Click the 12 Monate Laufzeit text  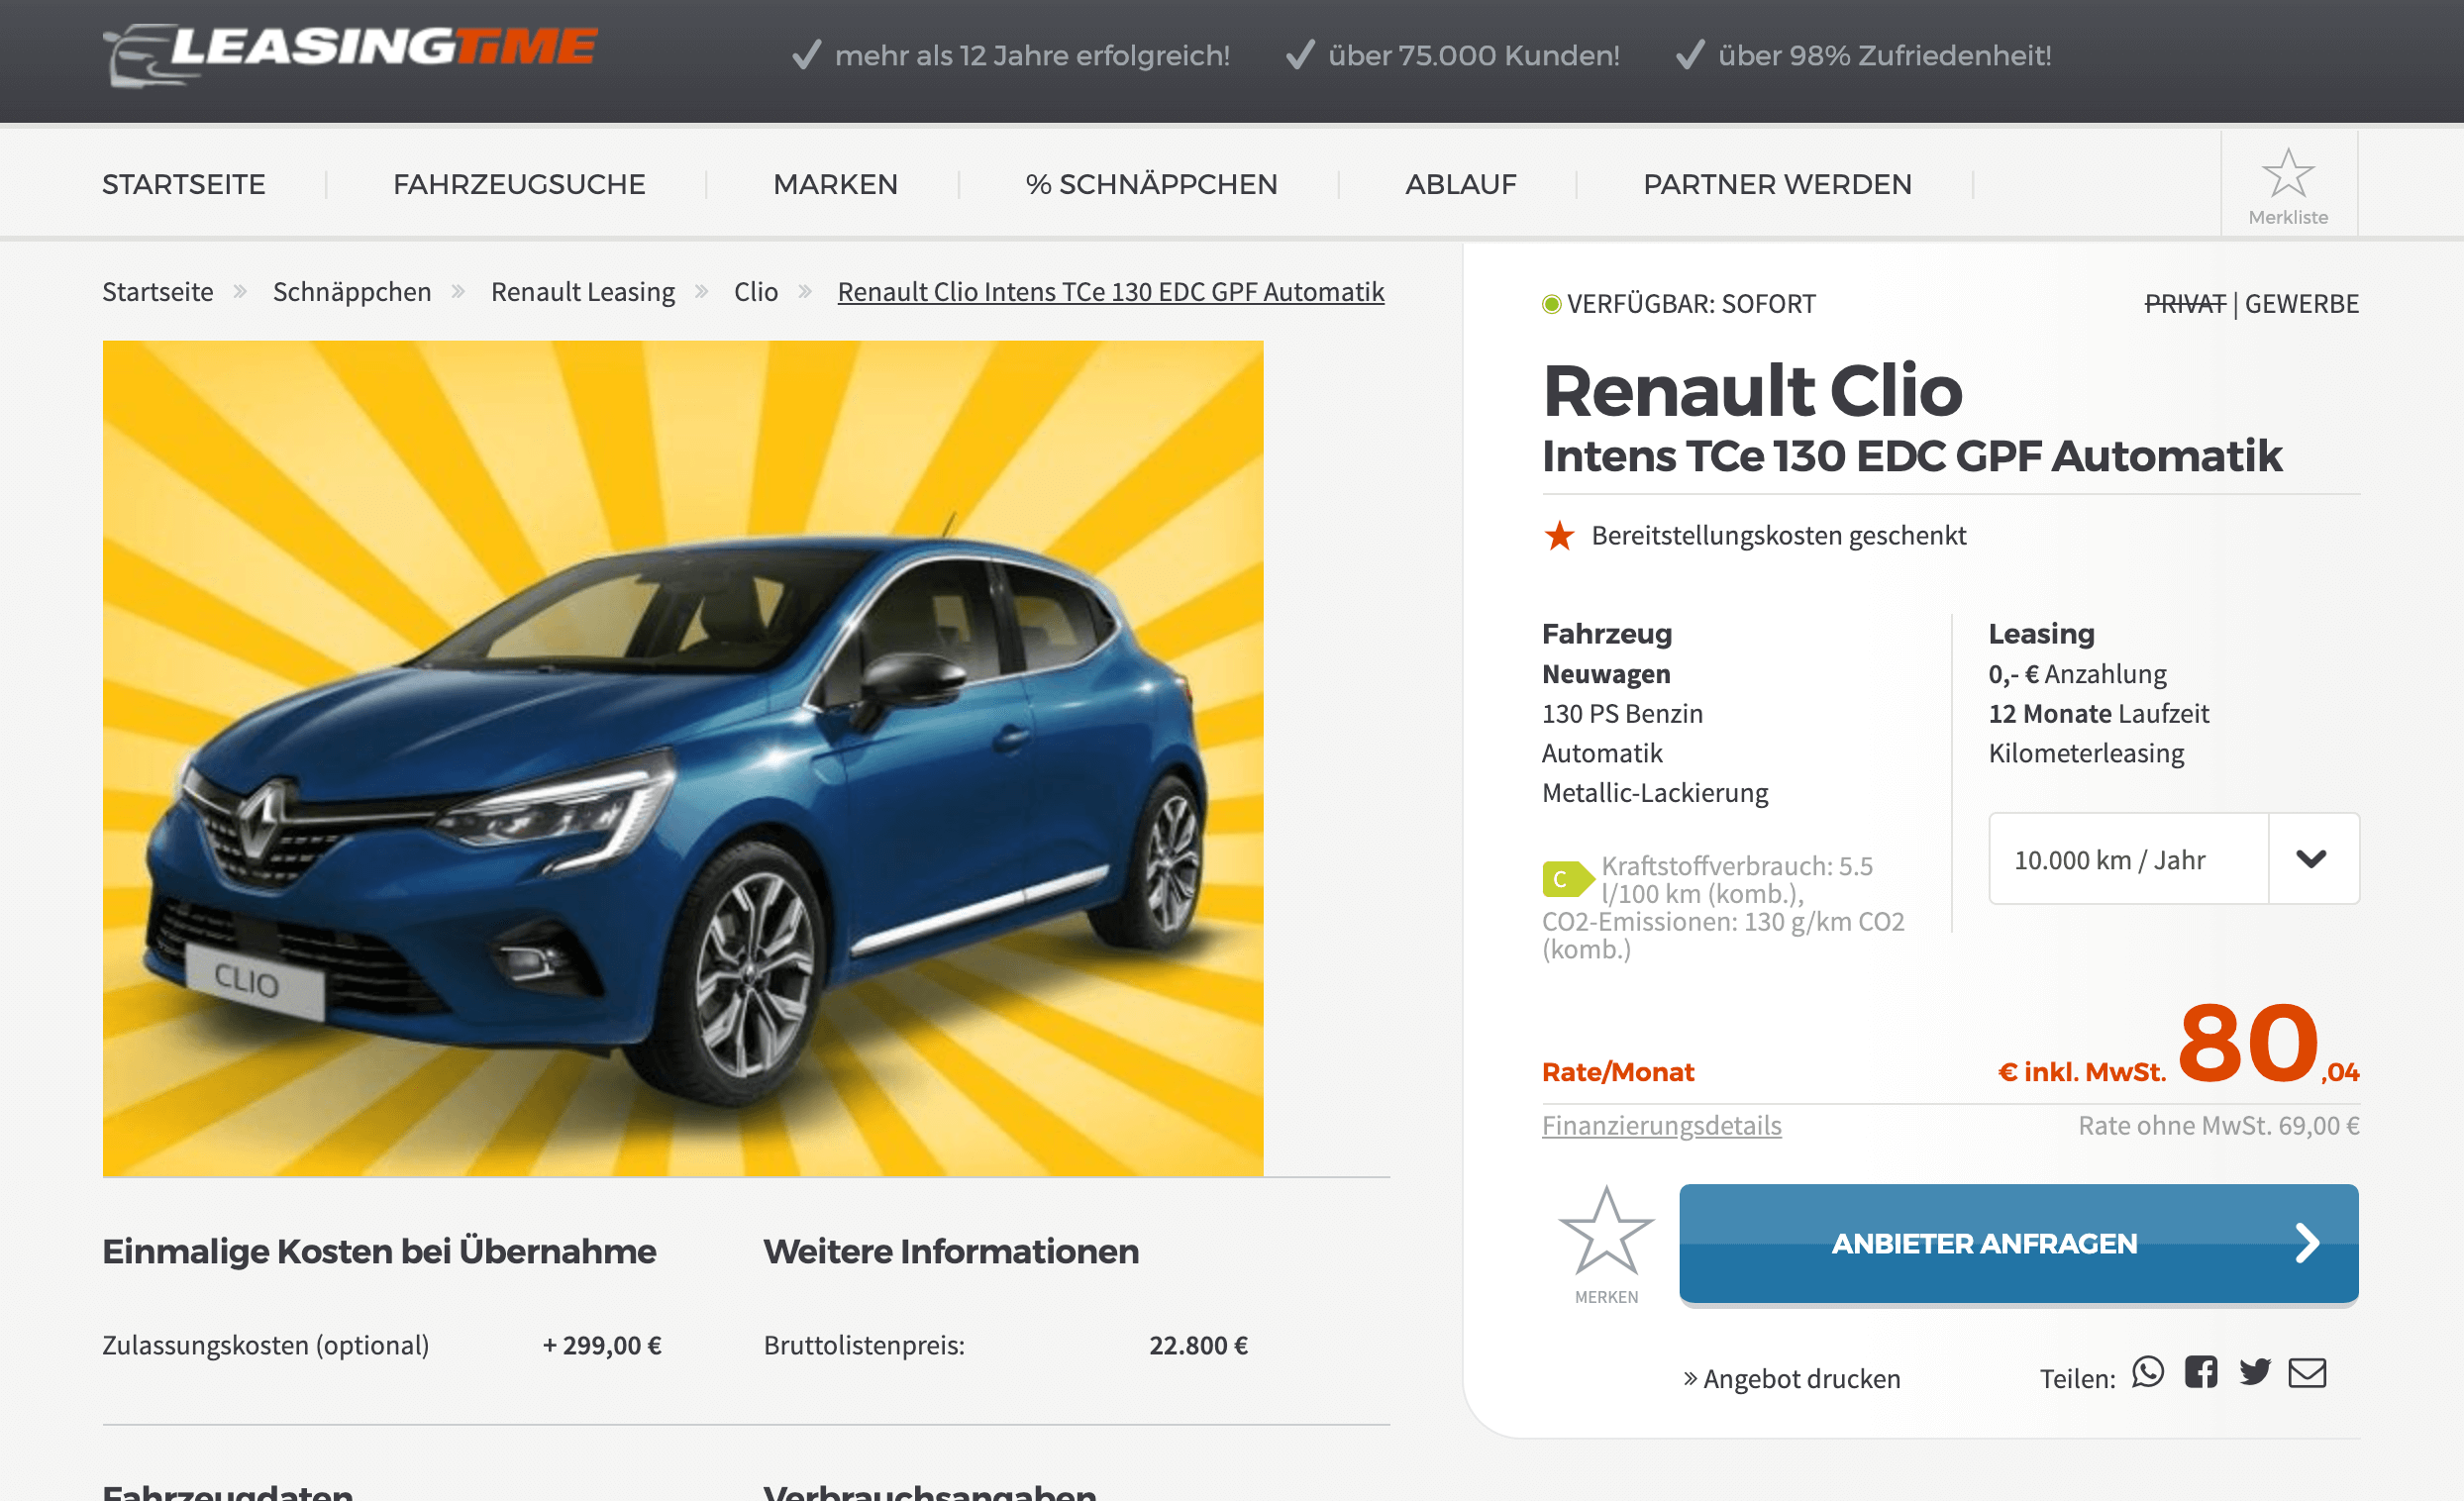2098,713
